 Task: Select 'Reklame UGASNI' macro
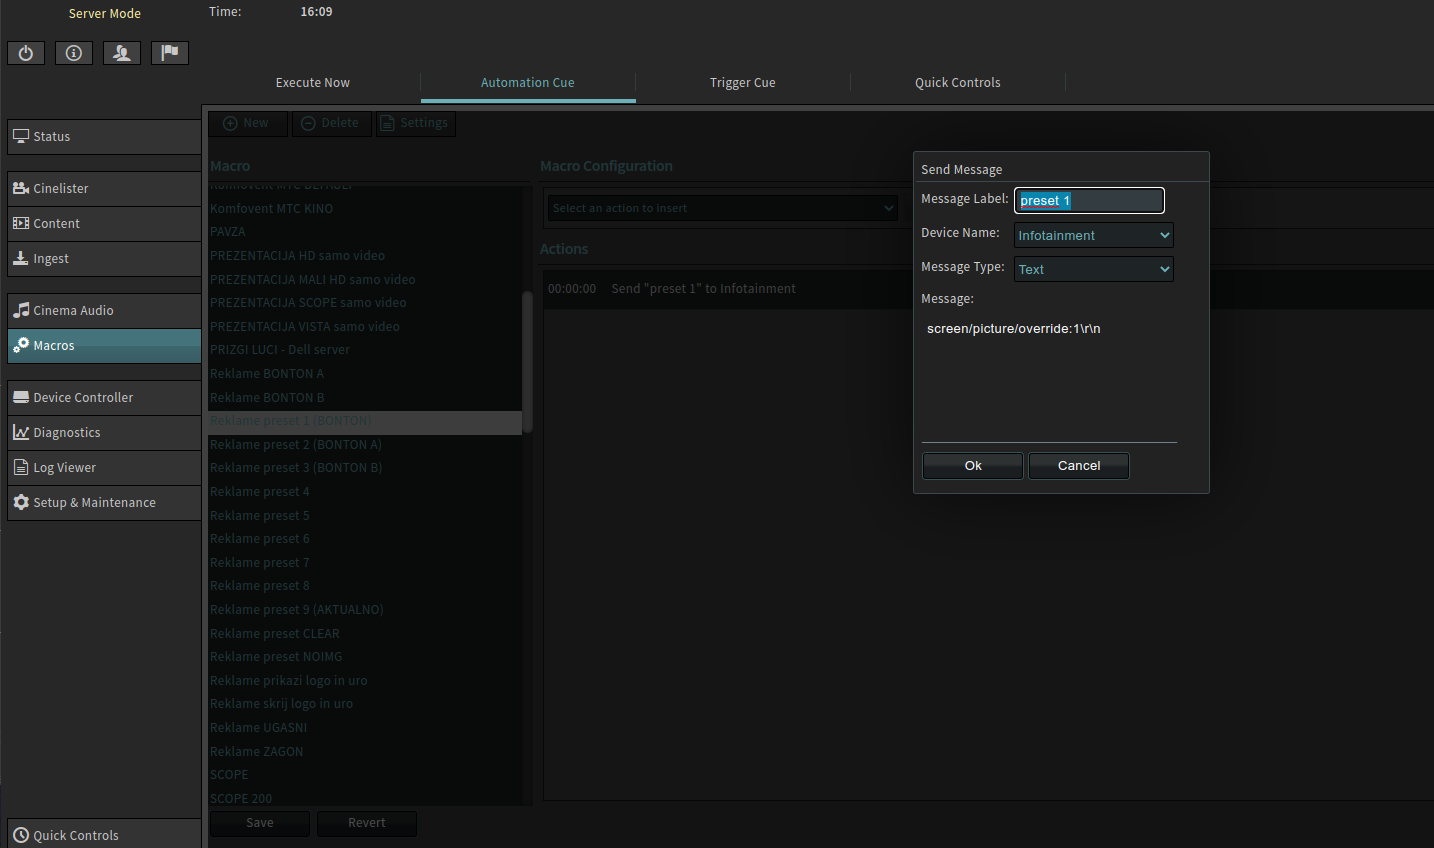coord(365,728)
